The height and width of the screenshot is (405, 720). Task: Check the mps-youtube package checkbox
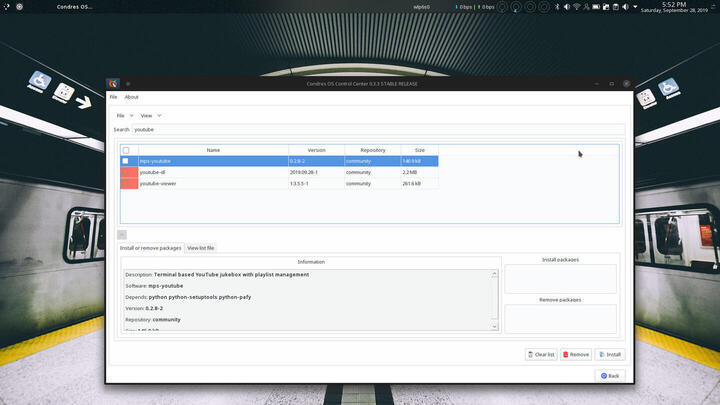point(125,161)
